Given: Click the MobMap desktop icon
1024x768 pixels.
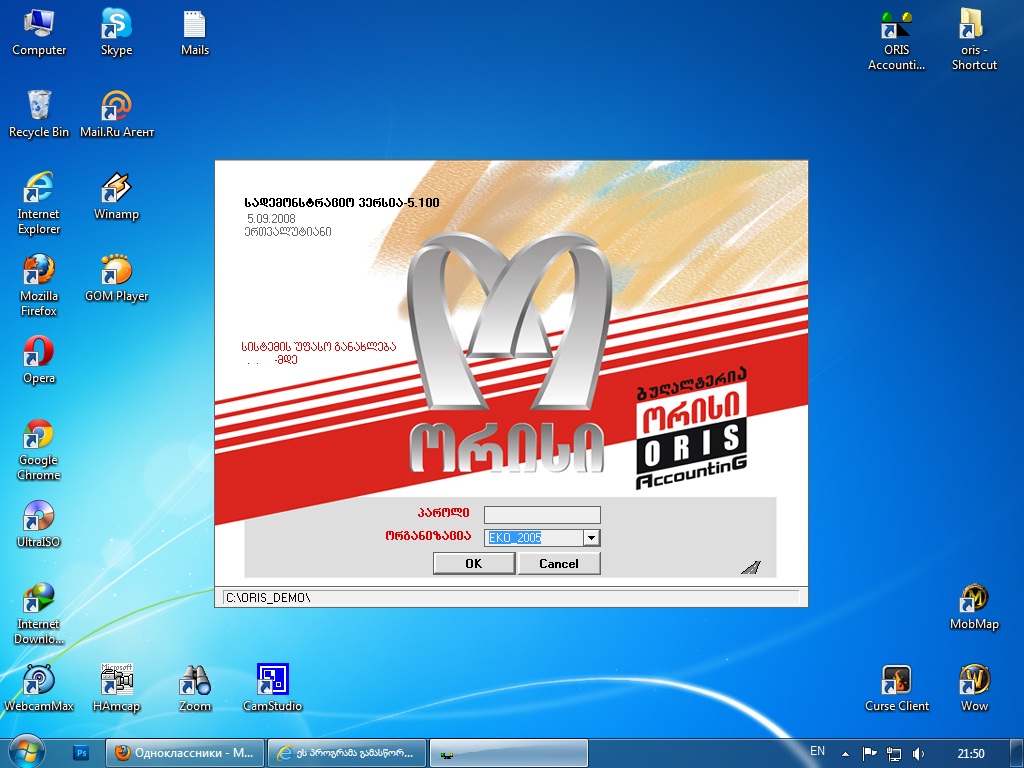Looking at the screenshot, I should click(974, 600).
